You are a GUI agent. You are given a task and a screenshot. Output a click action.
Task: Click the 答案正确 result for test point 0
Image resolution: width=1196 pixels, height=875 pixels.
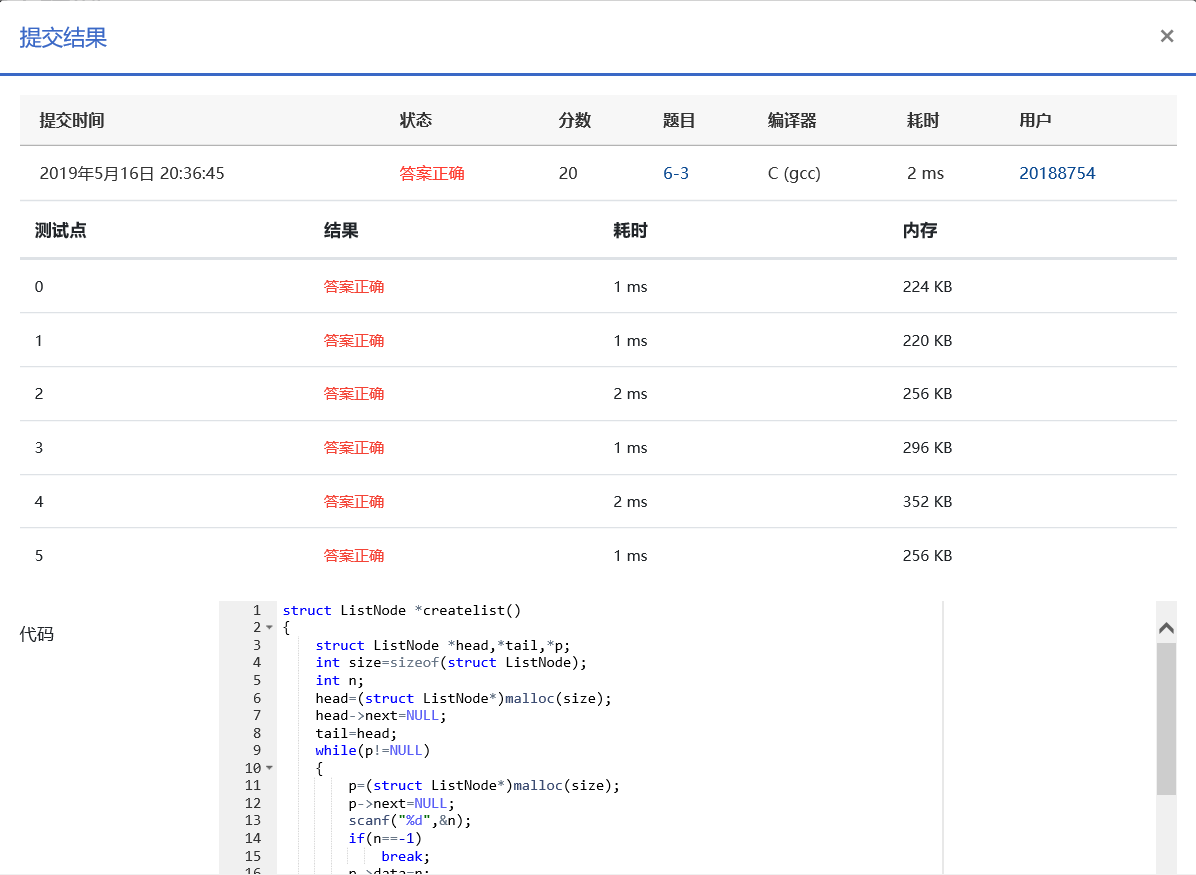[354, 287]
